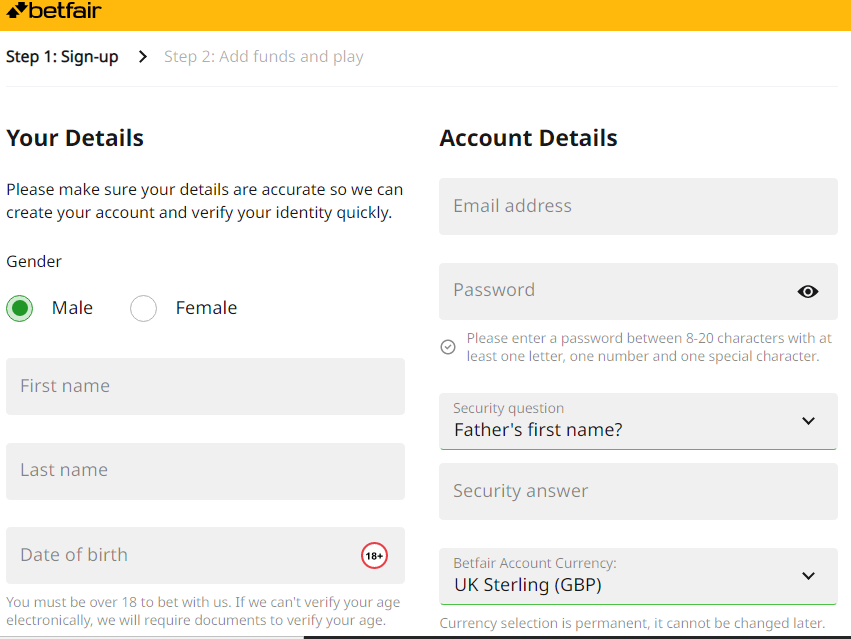The height and width of the screenshot is (639, 851).
Task: Show password using the eye icon
Action: [x=808, y=292]
